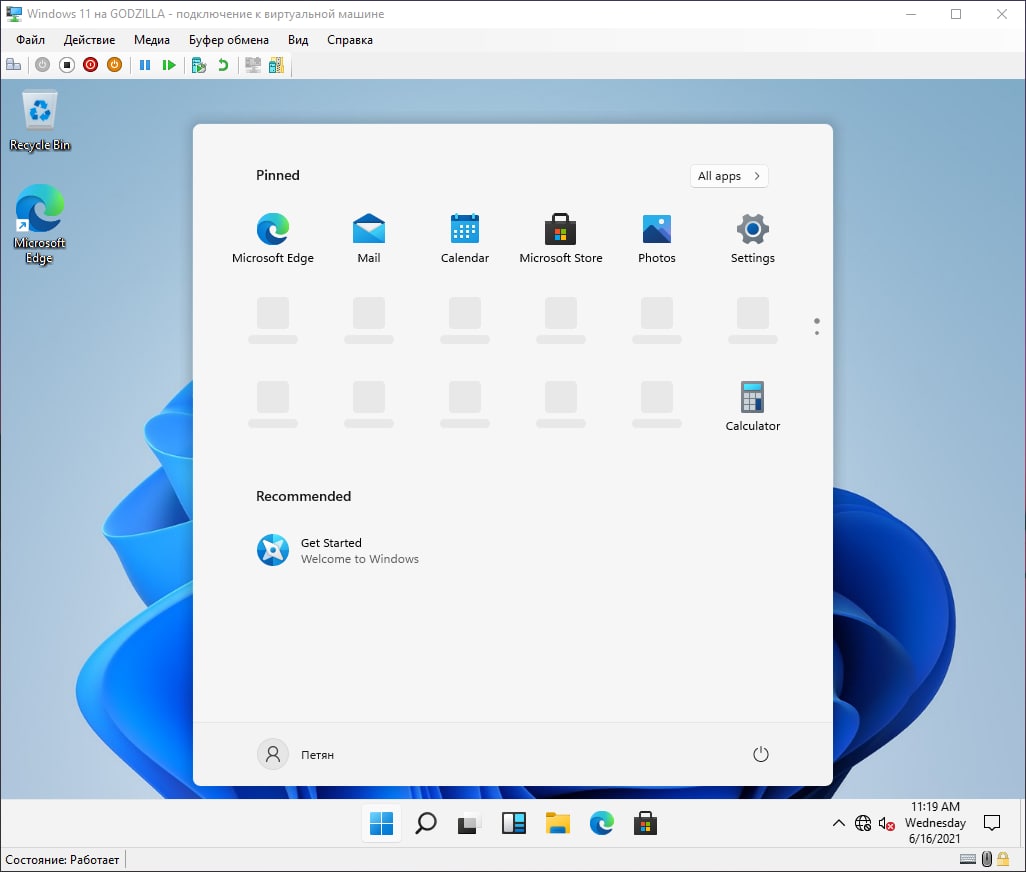Launch pinned Microsoft Edge in Start menu

click(x=273, y=237)
